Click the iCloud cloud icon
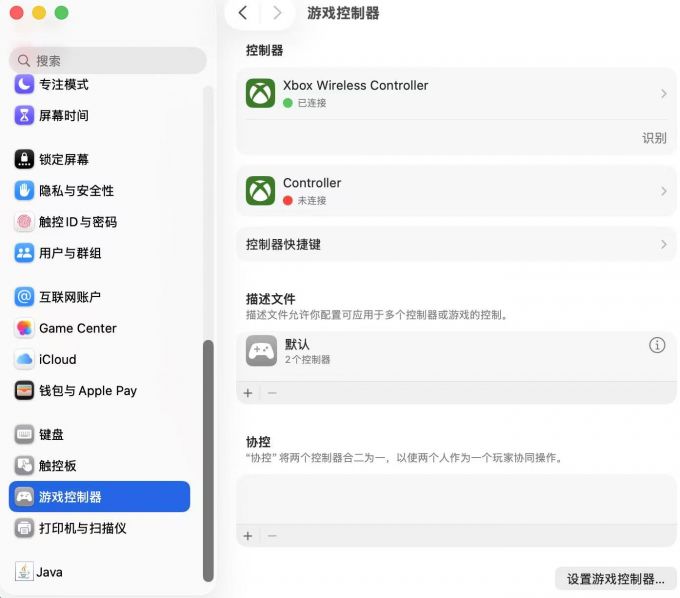This screenshot has width=680, height=598. click(x=24, y=359)
